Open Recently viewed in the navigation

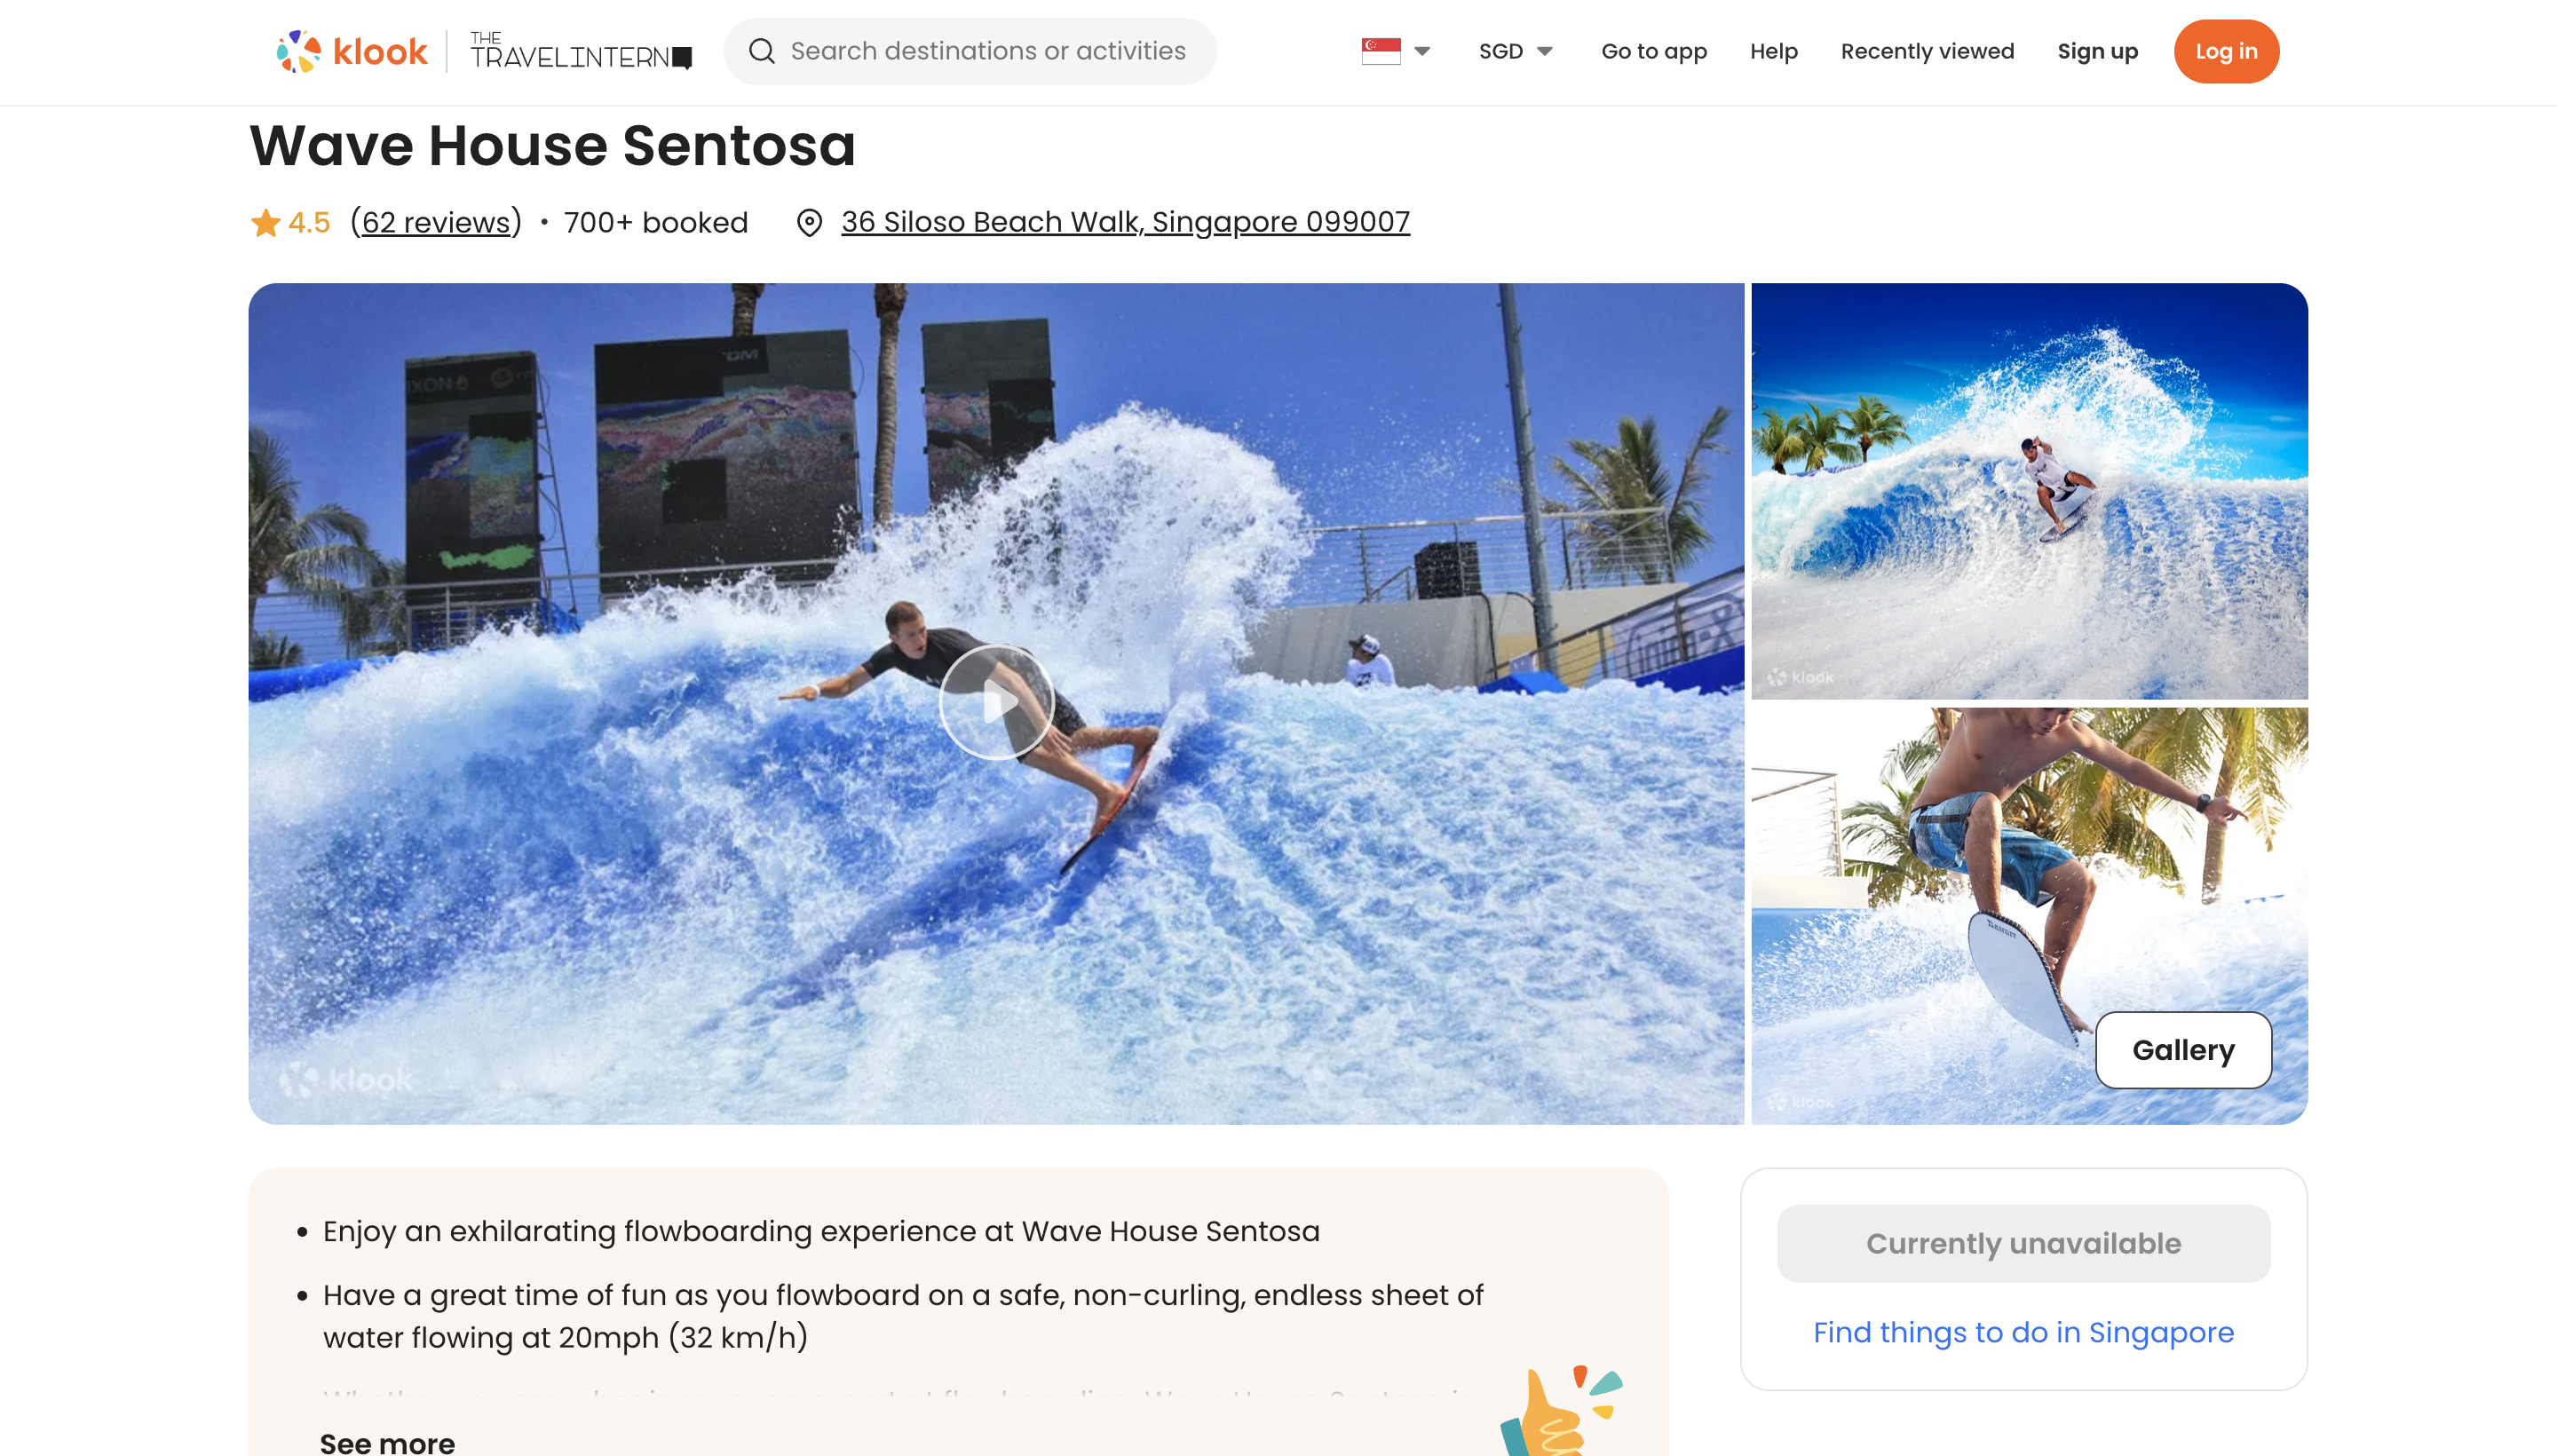[x=1927, y=51]
